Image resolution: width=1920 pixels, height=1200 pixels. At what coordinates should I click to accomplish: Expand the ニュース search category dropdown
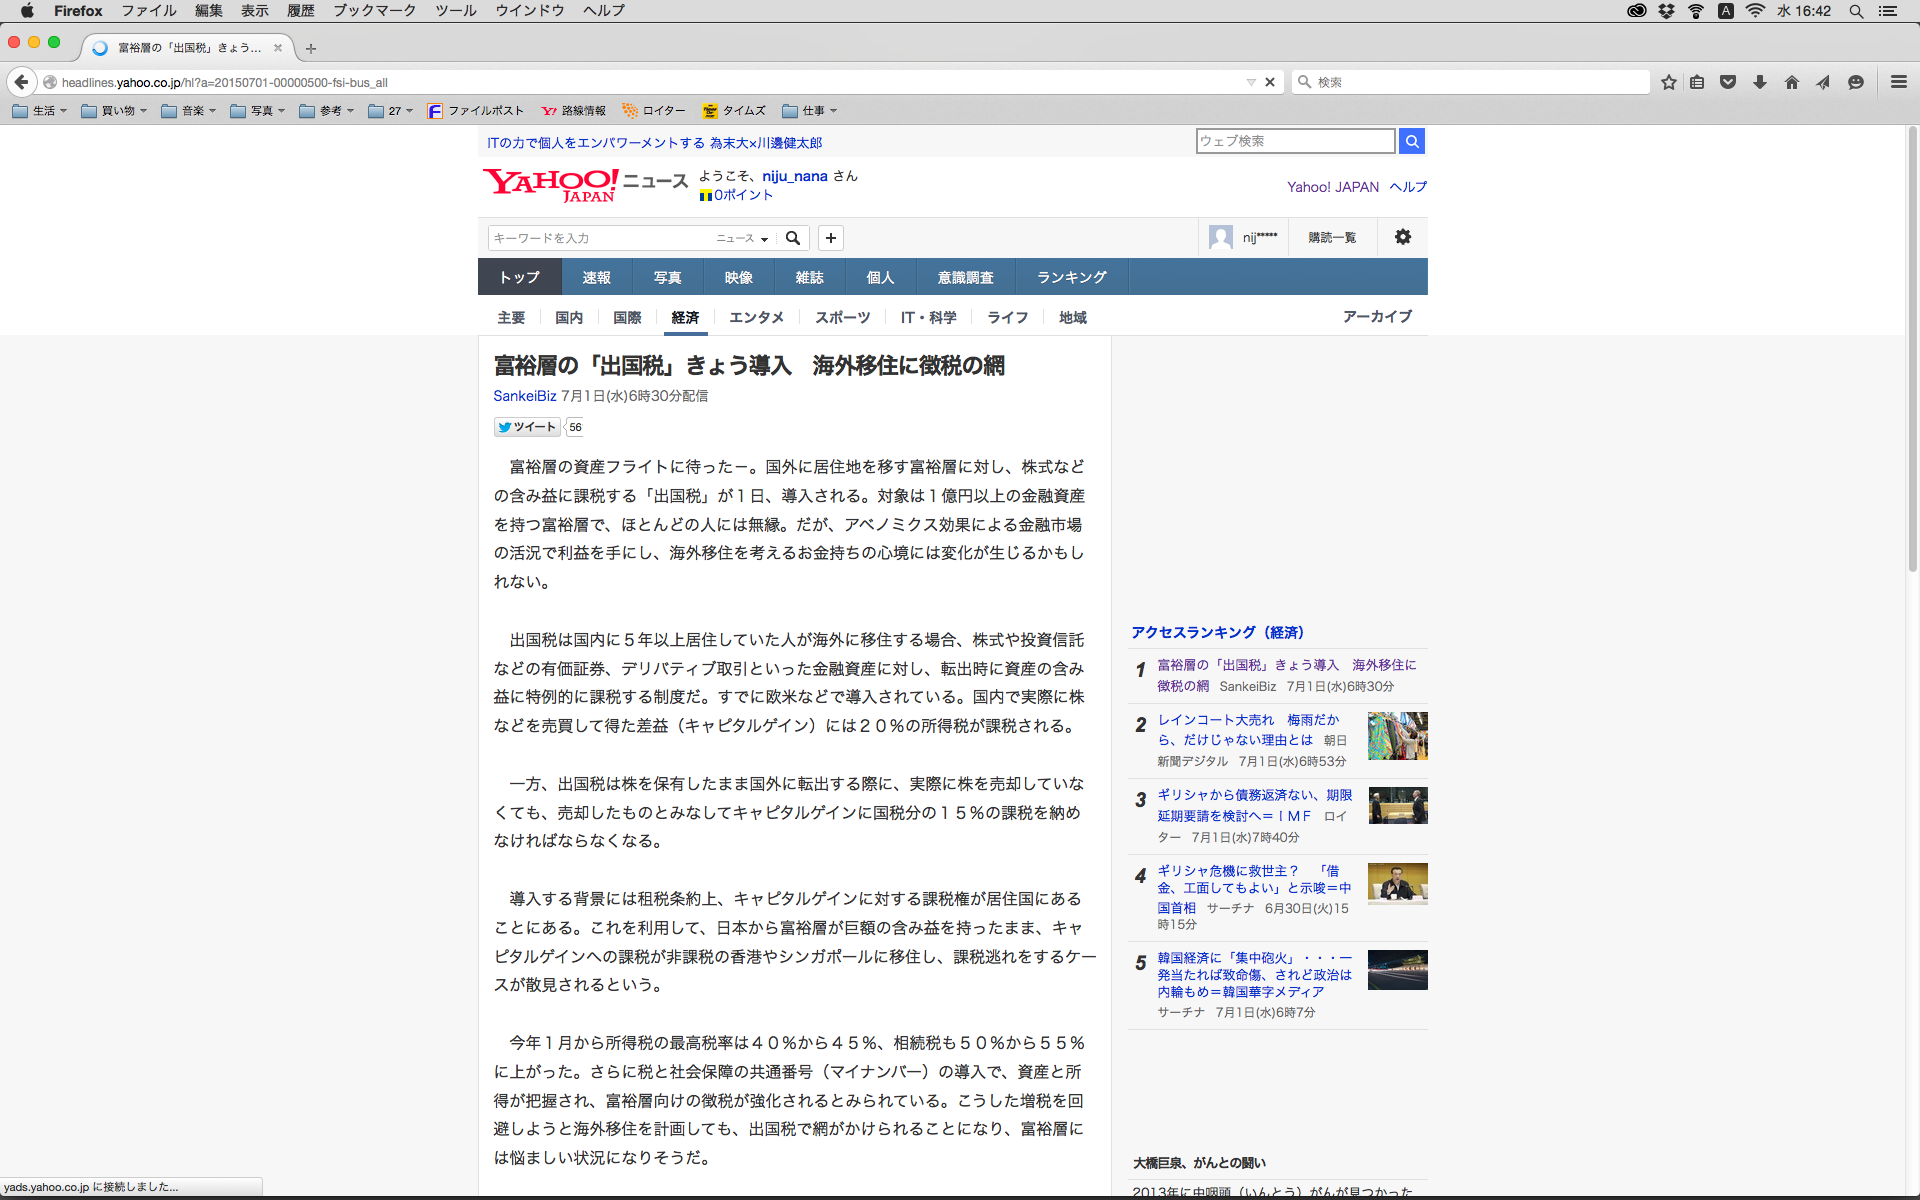point(742,238)
